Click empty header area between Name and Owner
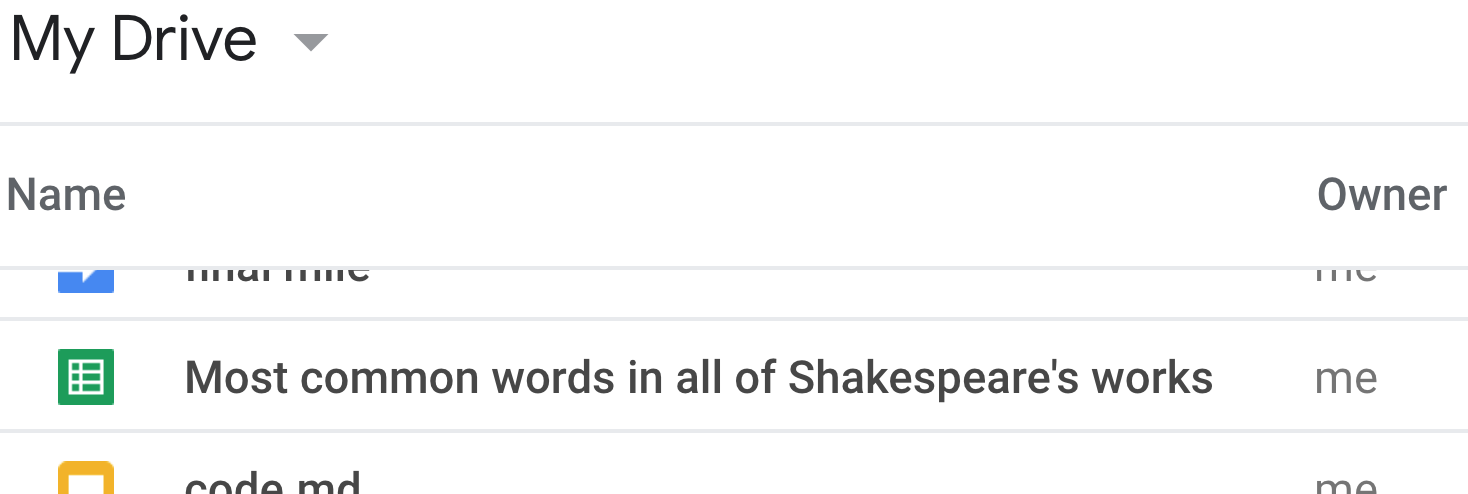This screenshot has width=1468, height=494. [700, 195]
